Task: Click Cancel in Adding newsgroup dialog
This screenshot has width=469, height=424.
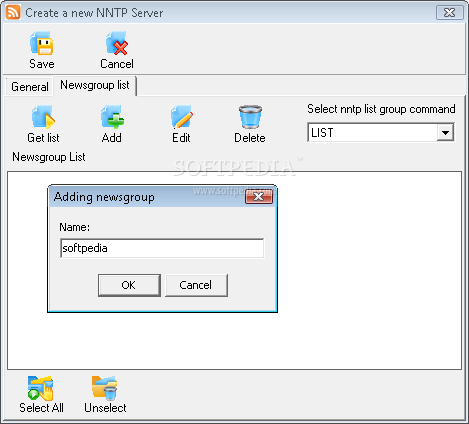Action: [x=196, y=285]
